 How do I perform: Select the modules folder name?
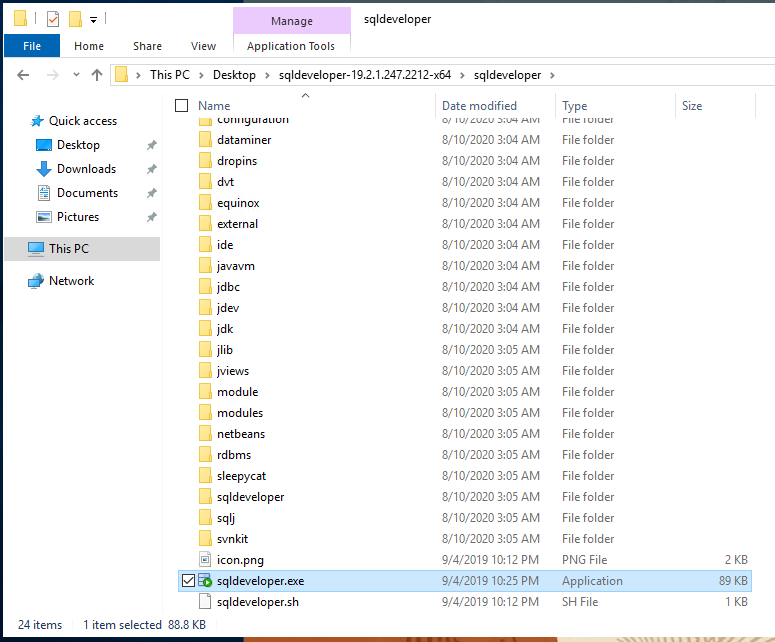(x=240, y=413)
